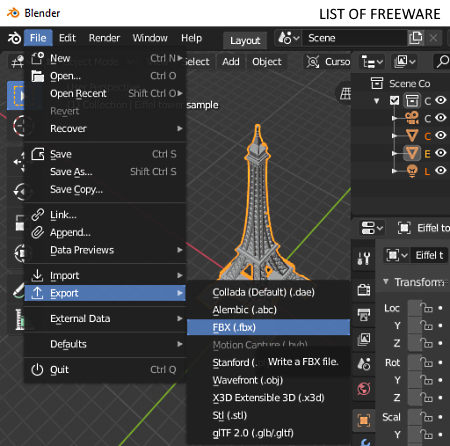The image size is (450, 446).
Task: Open the Edit menu
Action: pyautogui.click(x=67, y=38)
